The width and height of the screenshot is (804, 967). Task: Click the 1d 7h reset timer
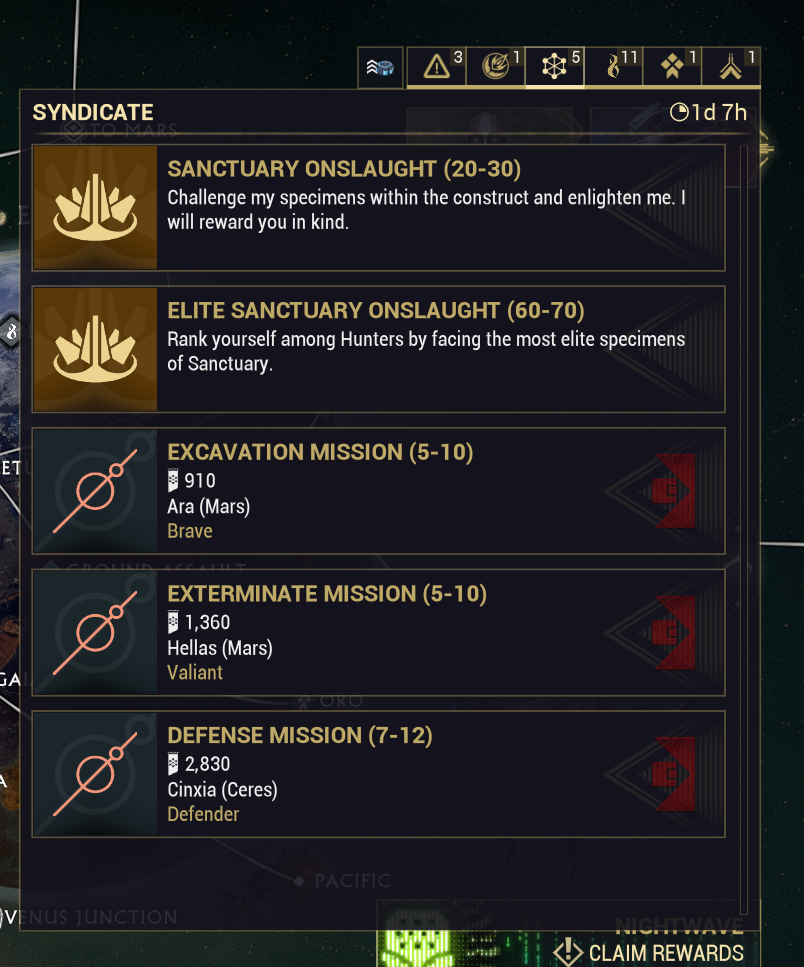(708, 112)
